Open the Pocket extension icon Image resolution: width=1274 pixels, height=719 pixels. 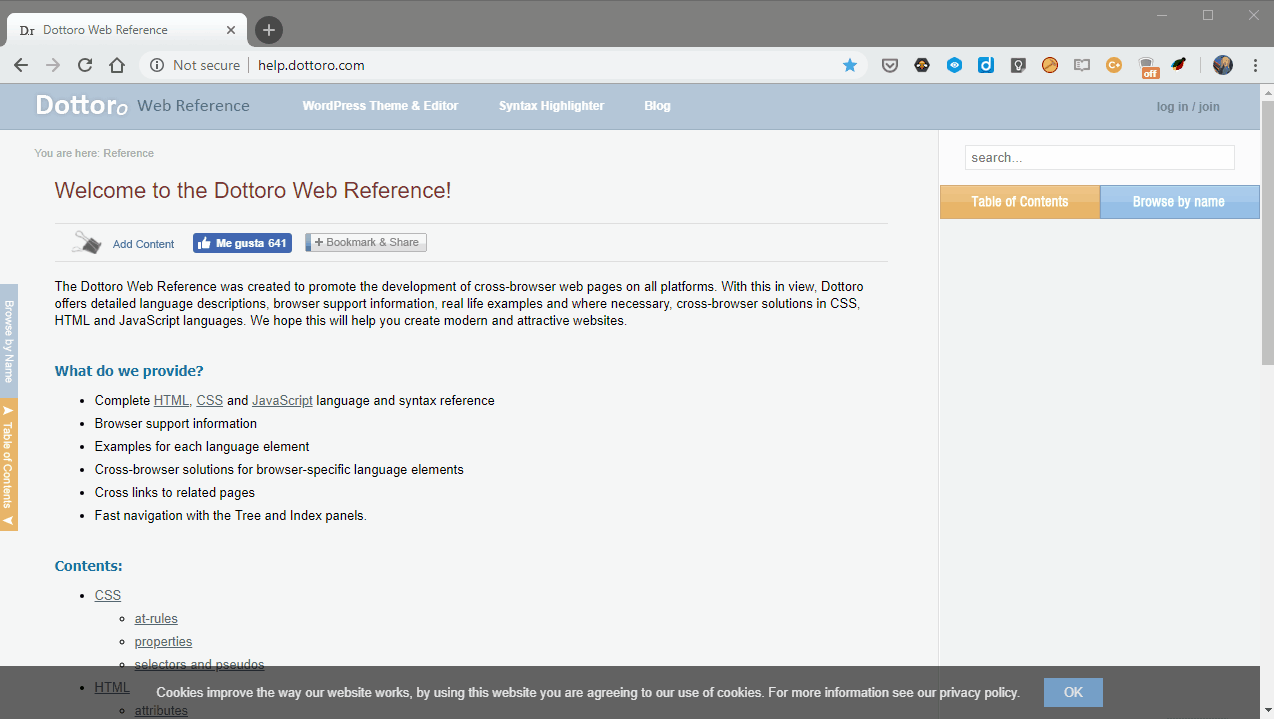point(889,65)
